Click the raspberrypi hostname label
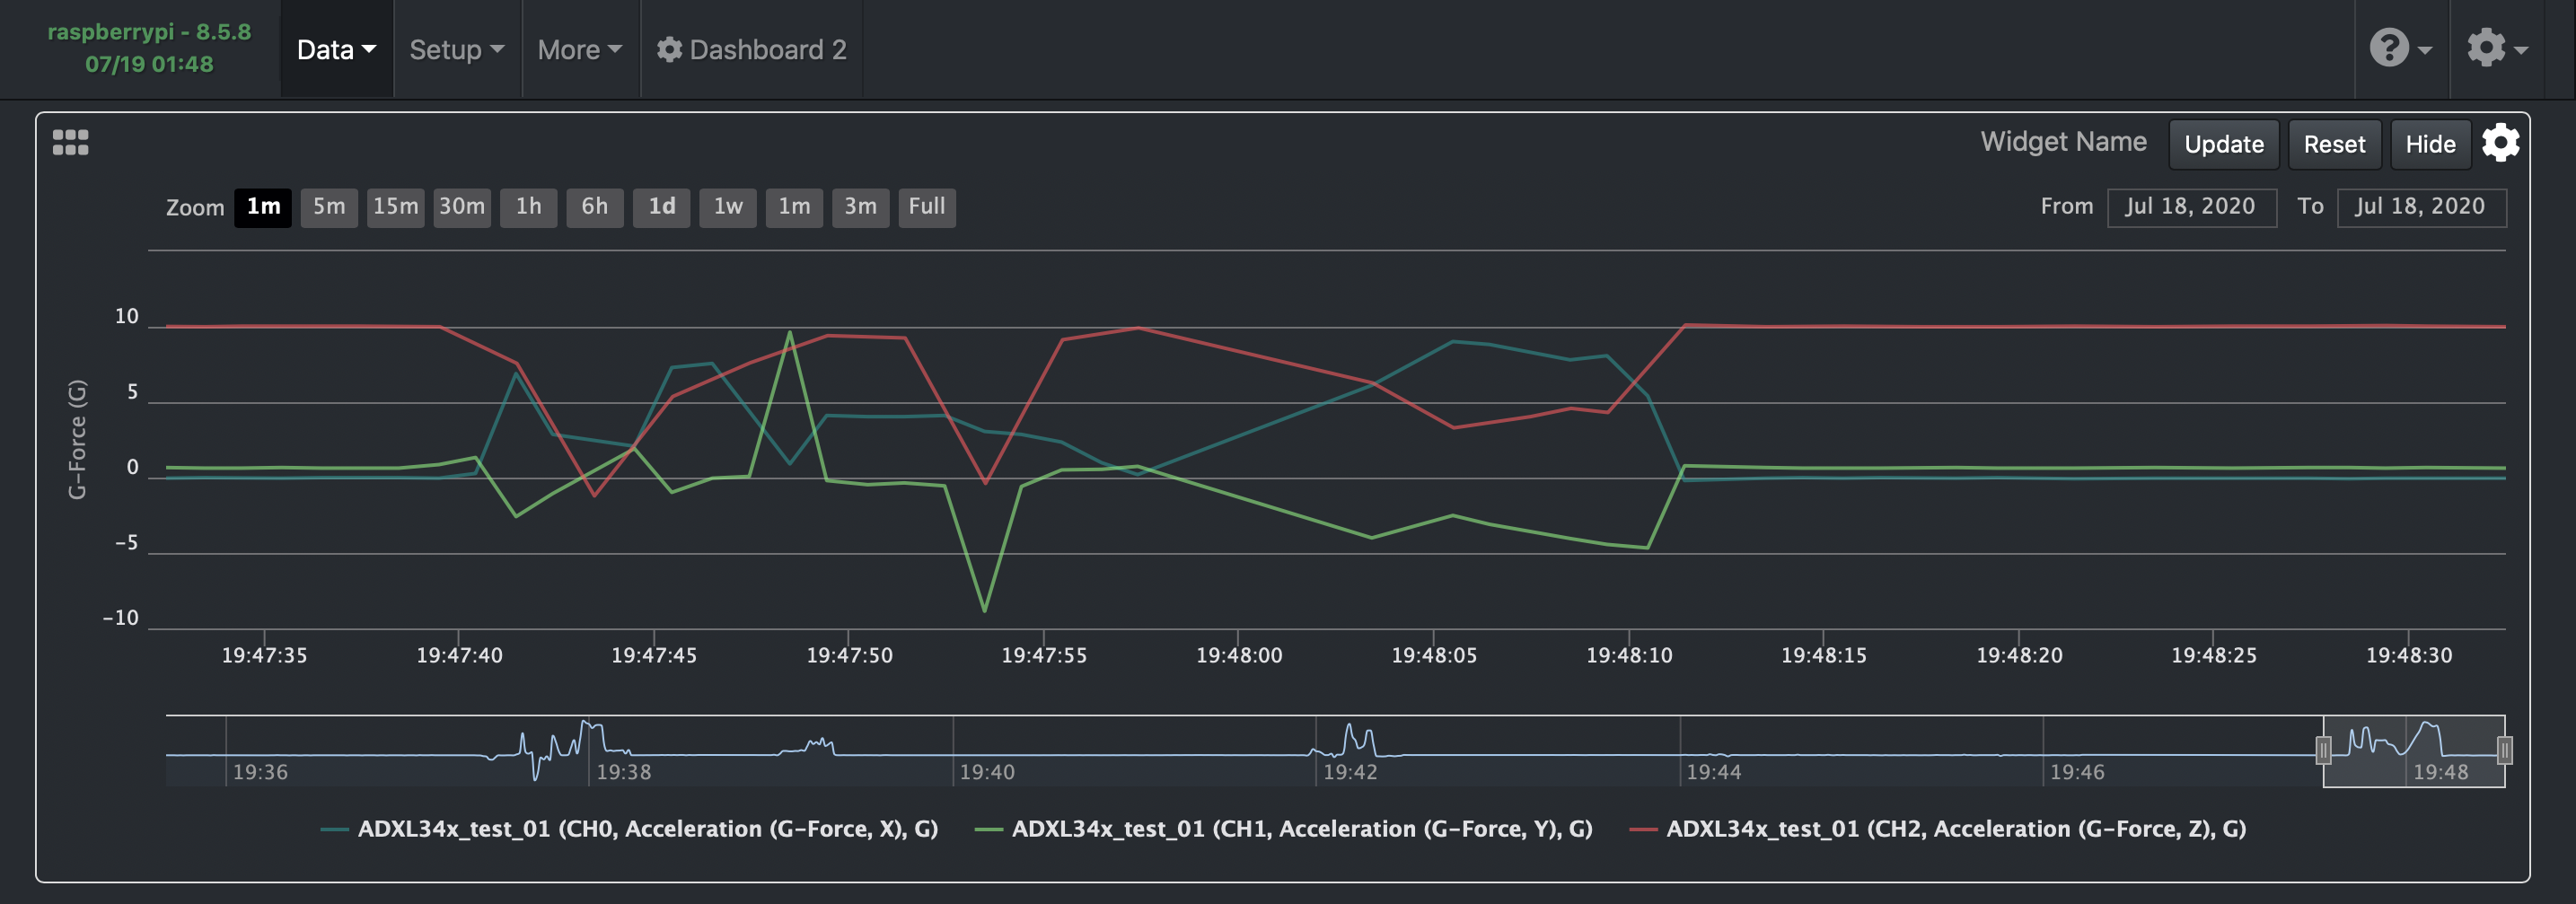Image resolution: width=2576 pixels, height=904 pixels. [150, 31]
